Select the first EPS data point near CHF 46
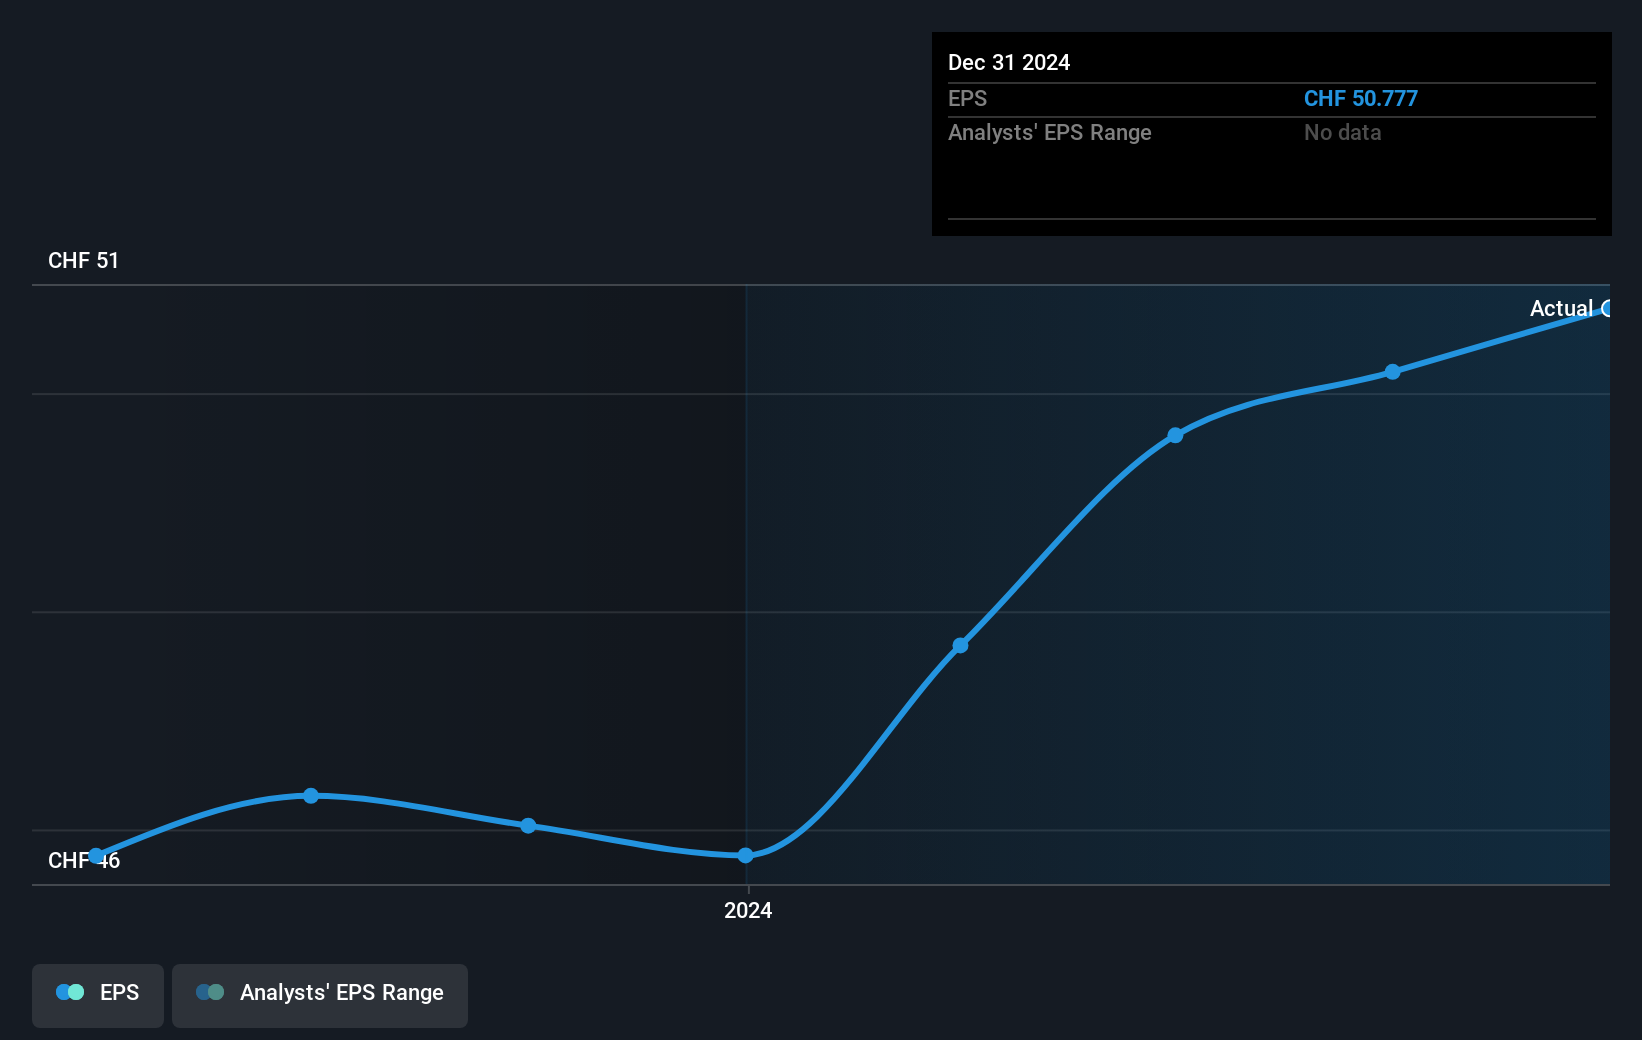The image size is (1642, 1040). tap(96, 856)
